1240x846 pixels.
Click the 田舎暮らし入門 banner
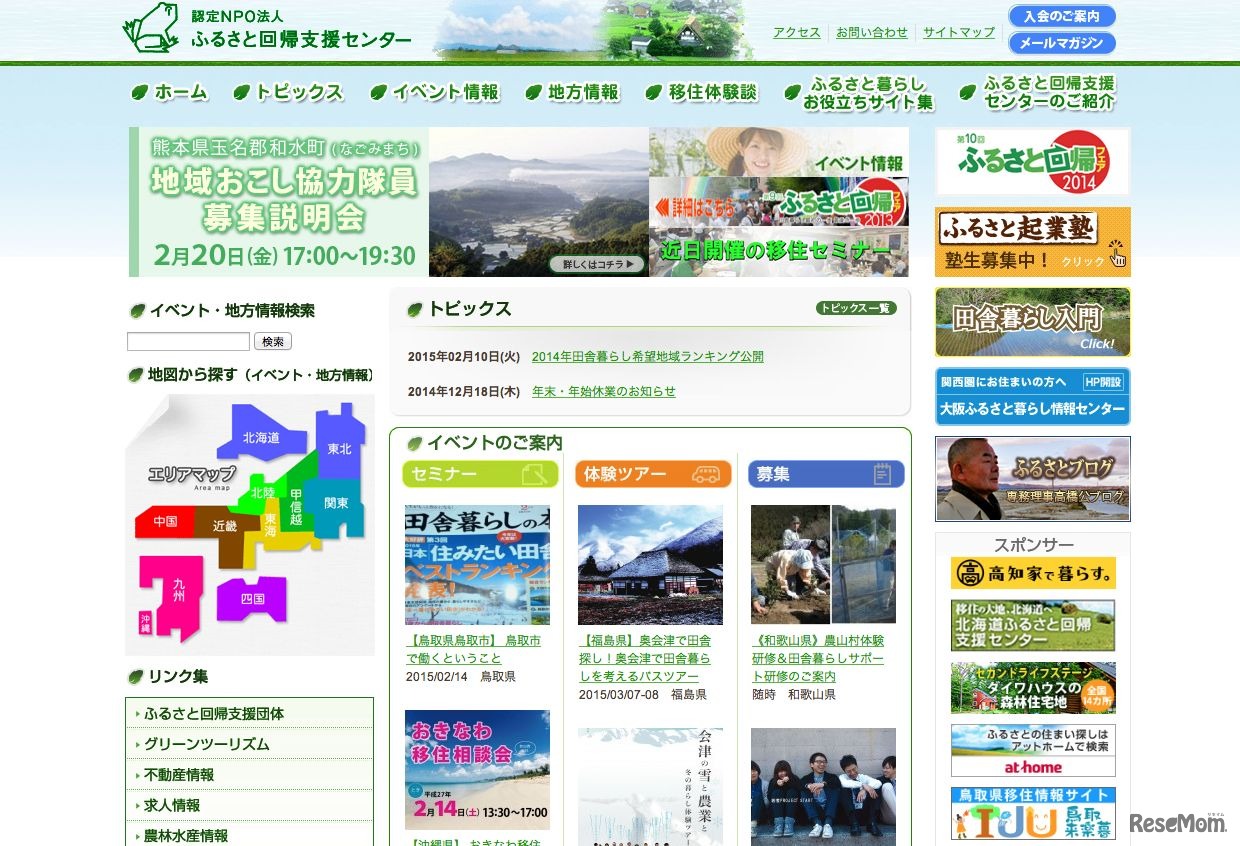pyautogui.click(x=1031, y=322)
